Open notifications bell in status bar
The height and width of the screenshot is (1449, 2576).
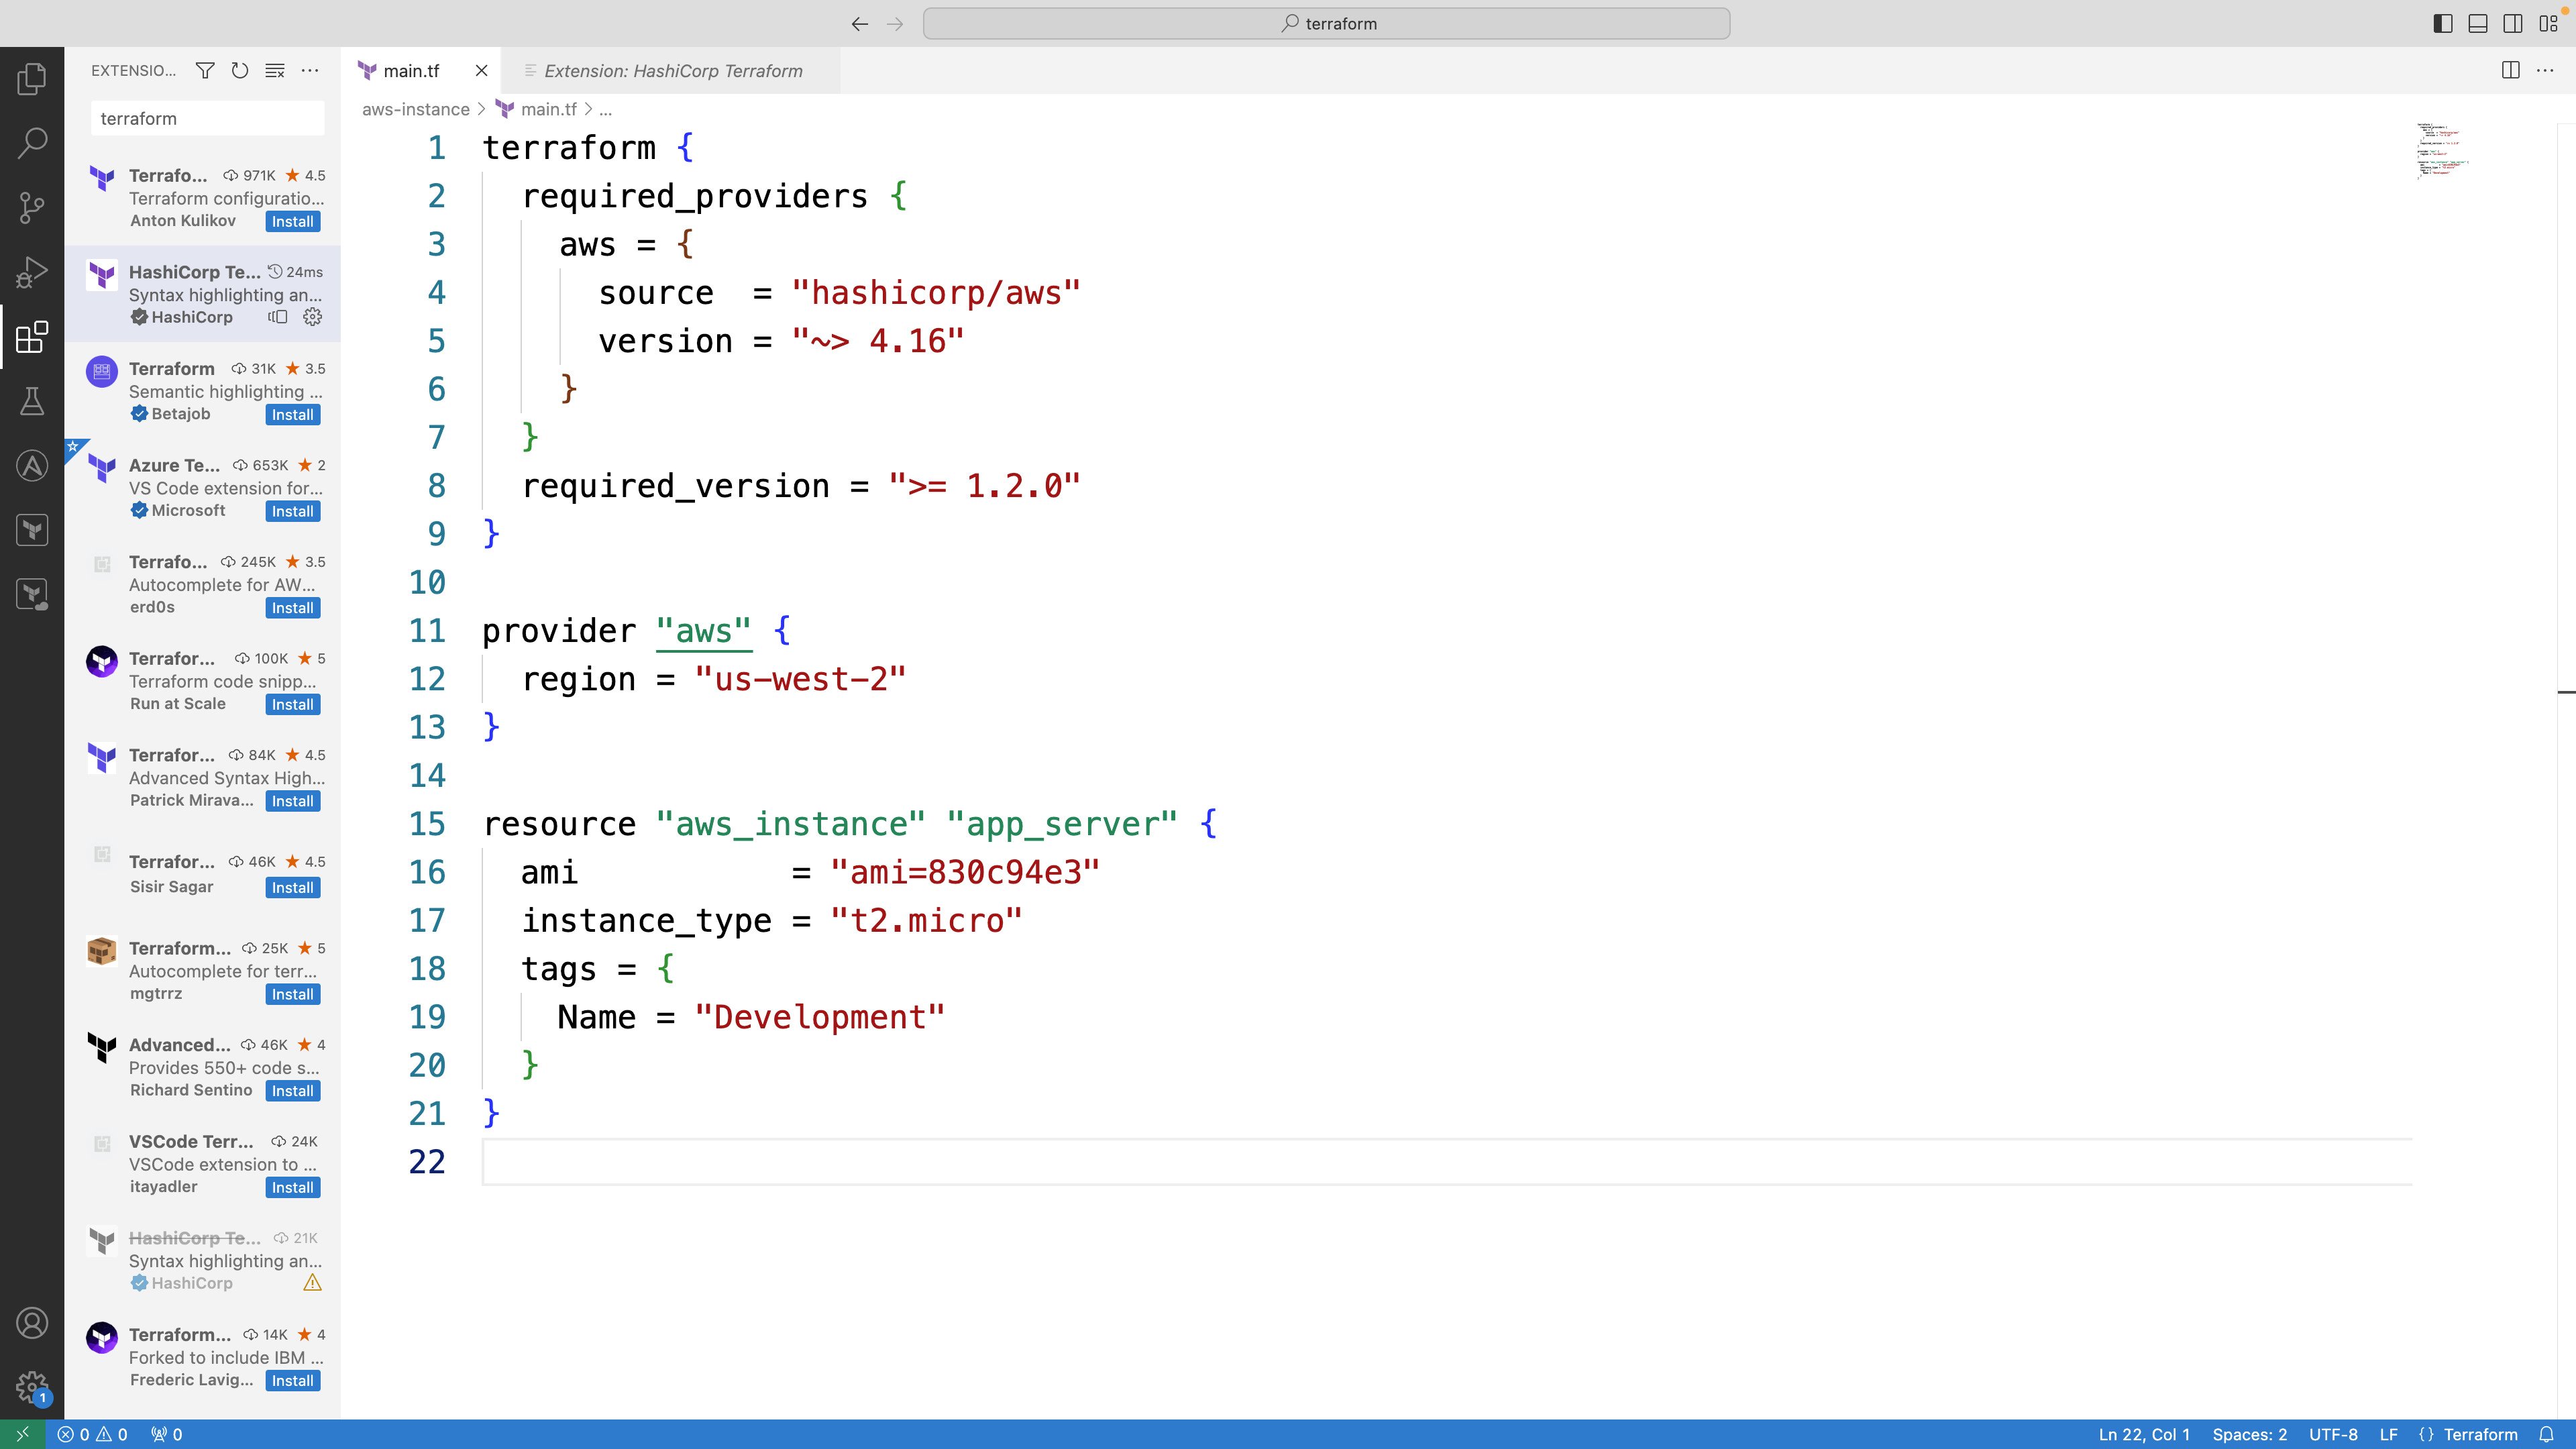(2546, 1434)
